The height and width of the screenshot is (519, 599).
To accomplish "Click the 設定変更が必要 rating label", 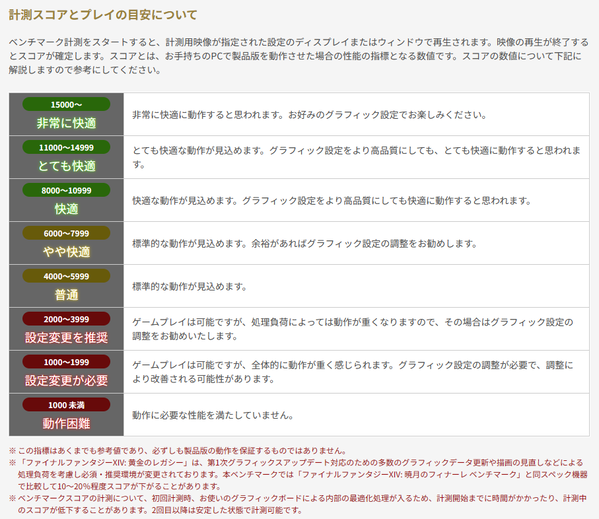I will click(x=66, y=381).
